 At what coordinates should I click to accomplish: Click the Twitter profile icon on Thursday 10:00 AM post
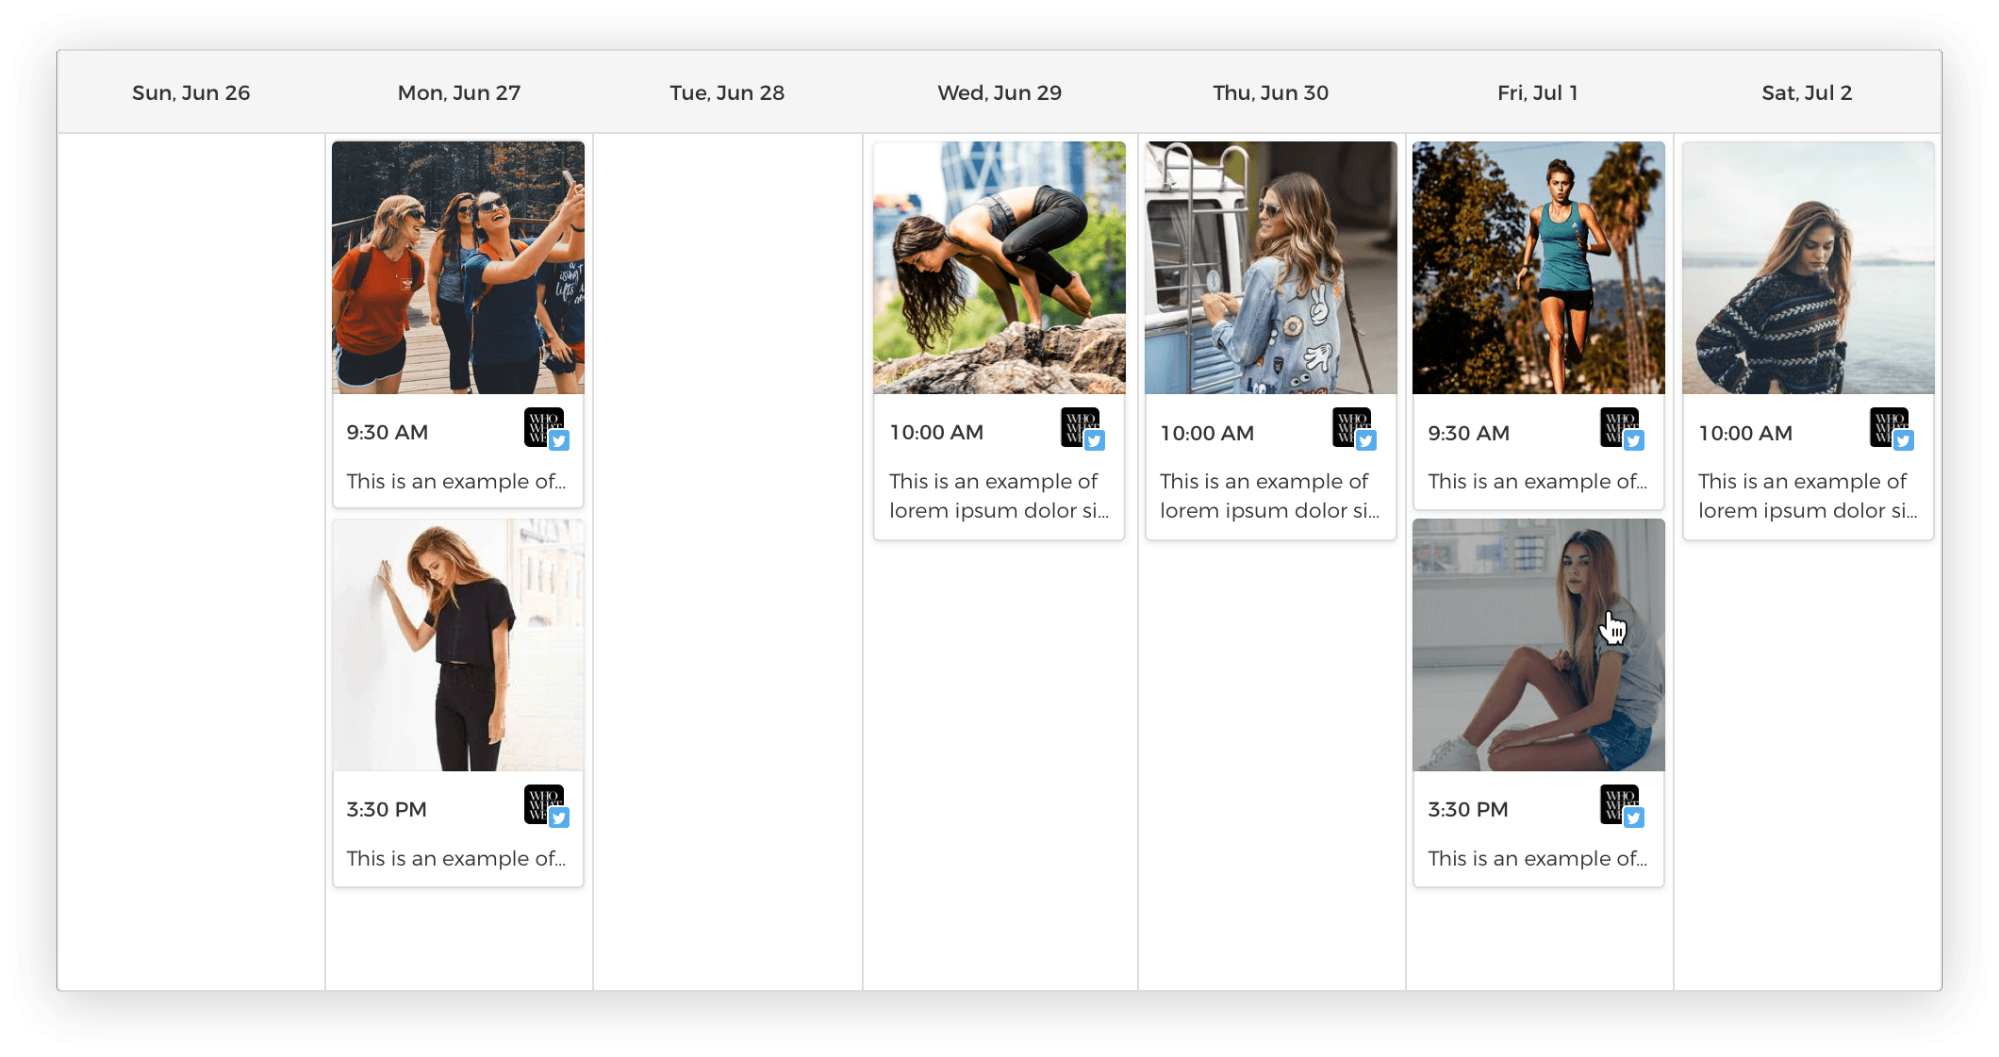[1354, 429]
